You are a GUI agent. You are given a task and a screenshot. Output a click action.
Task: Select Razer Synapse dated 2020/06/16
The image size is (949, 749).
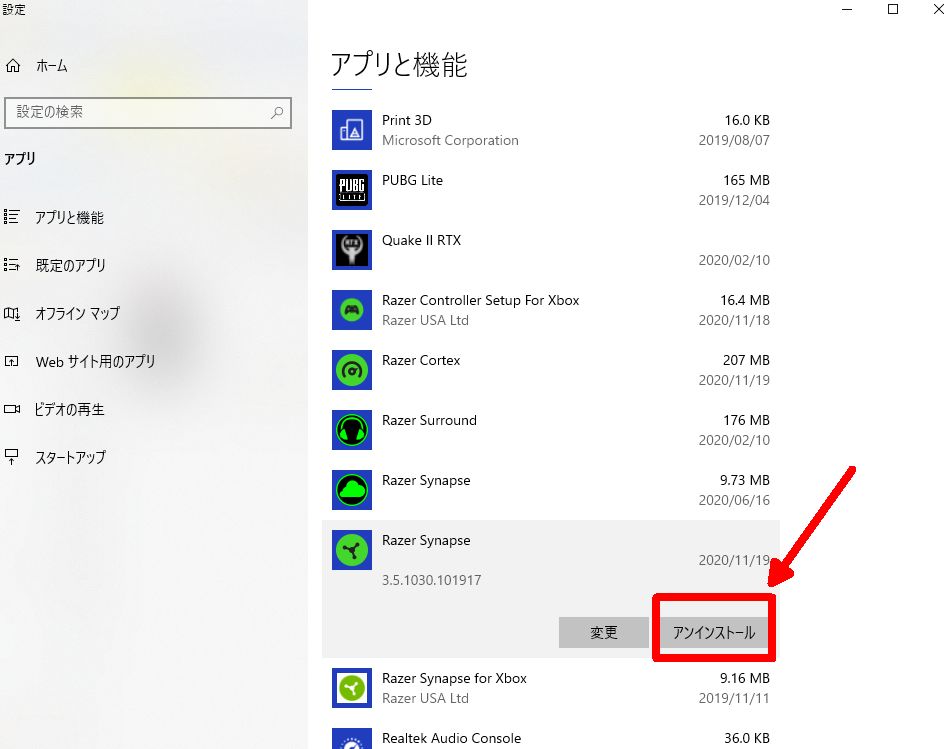(426, 480)
